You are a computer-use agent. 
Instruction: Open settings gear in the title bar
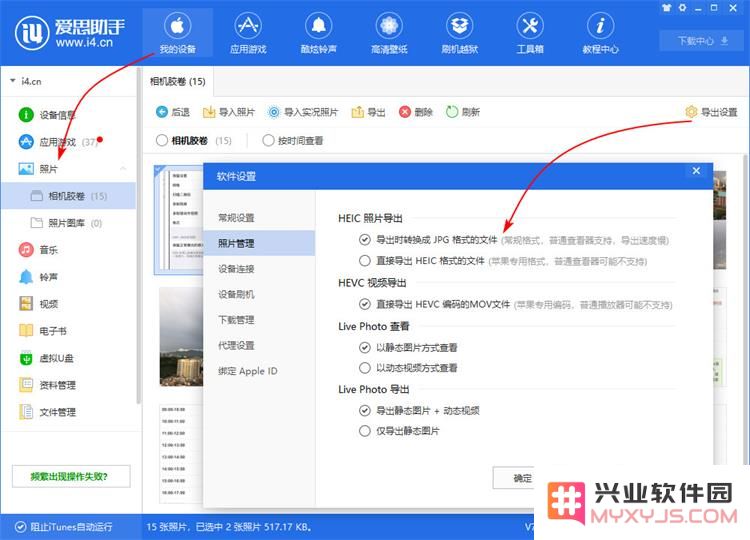point(683,8)
